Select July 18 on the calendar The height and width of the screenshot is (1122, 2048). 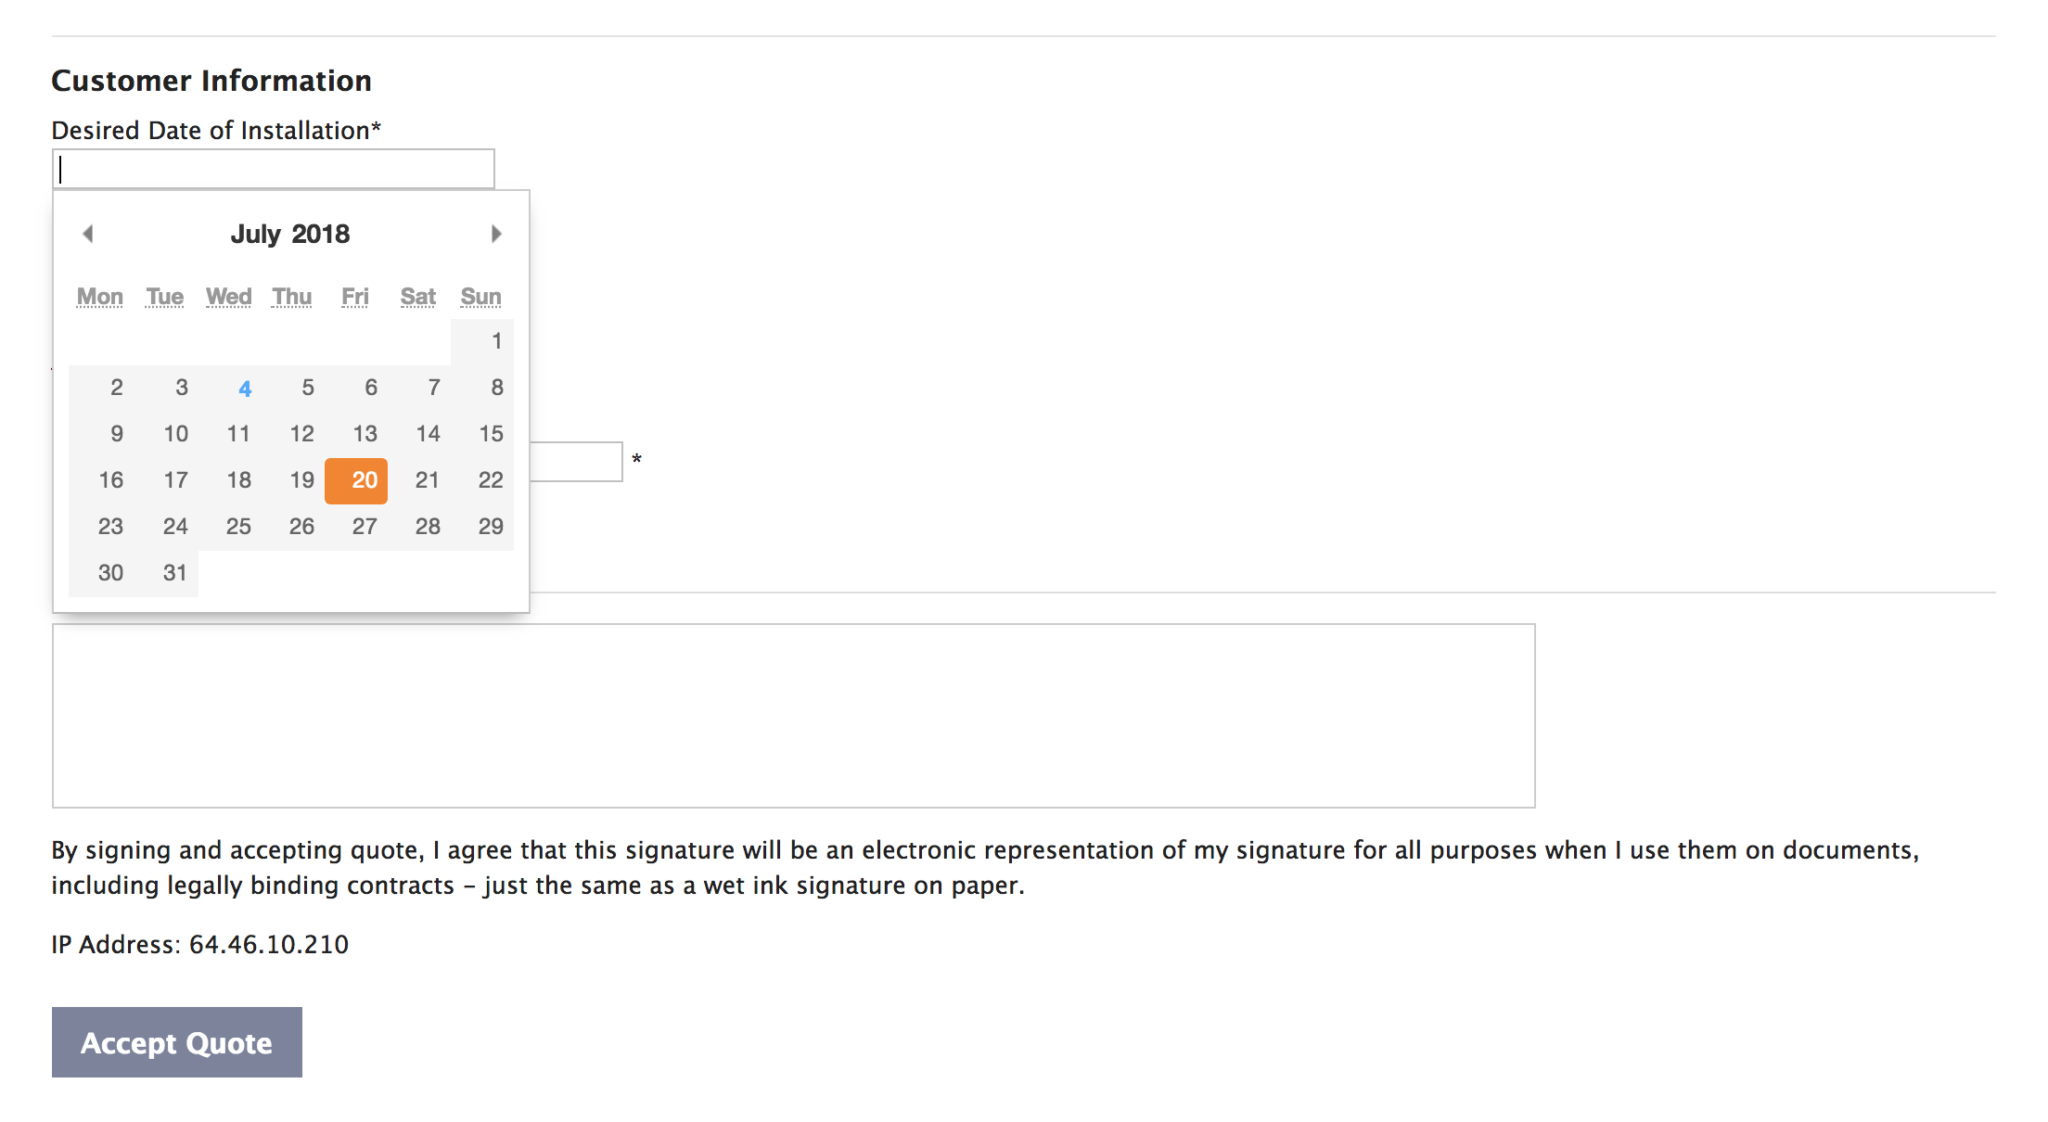tap(229, 480)
